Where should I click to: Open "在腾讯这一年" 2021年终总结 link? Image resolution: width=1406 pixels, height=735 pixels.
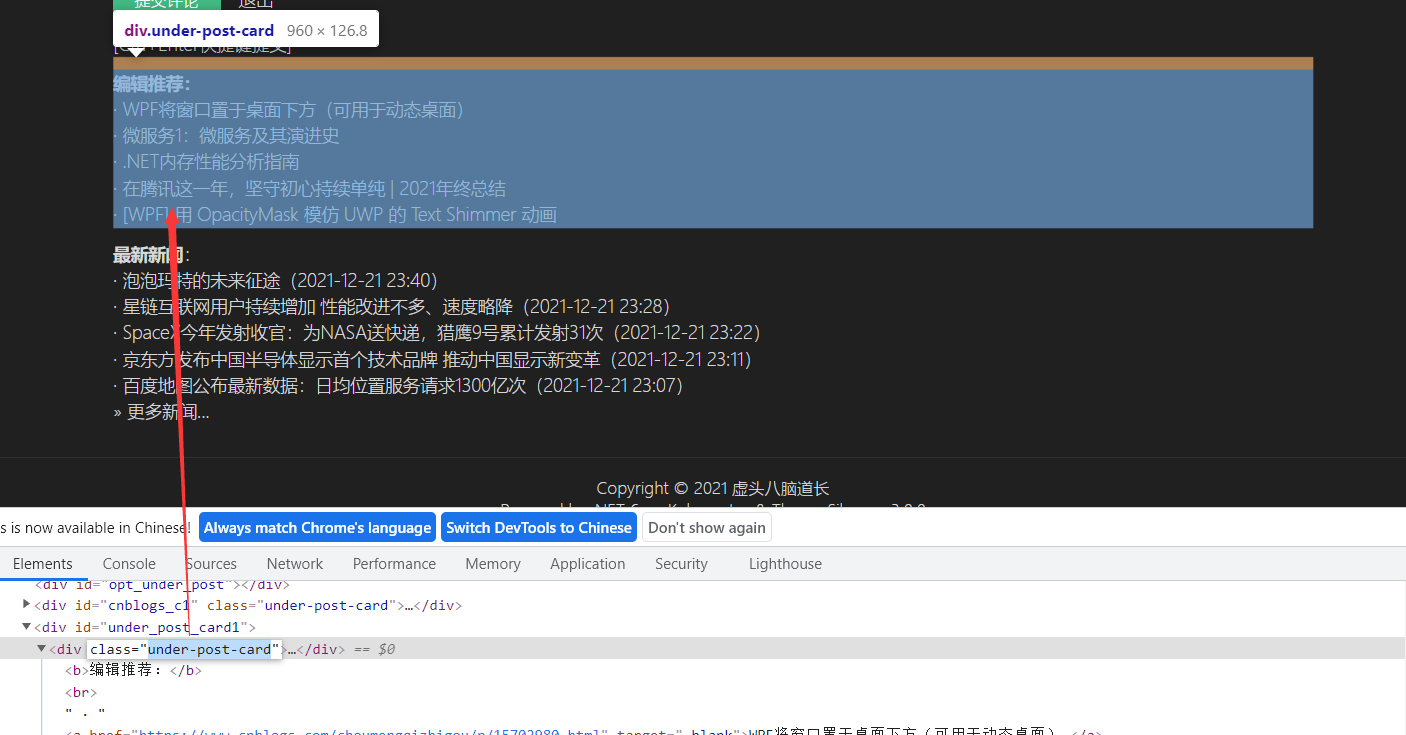(x=314, y=188)
